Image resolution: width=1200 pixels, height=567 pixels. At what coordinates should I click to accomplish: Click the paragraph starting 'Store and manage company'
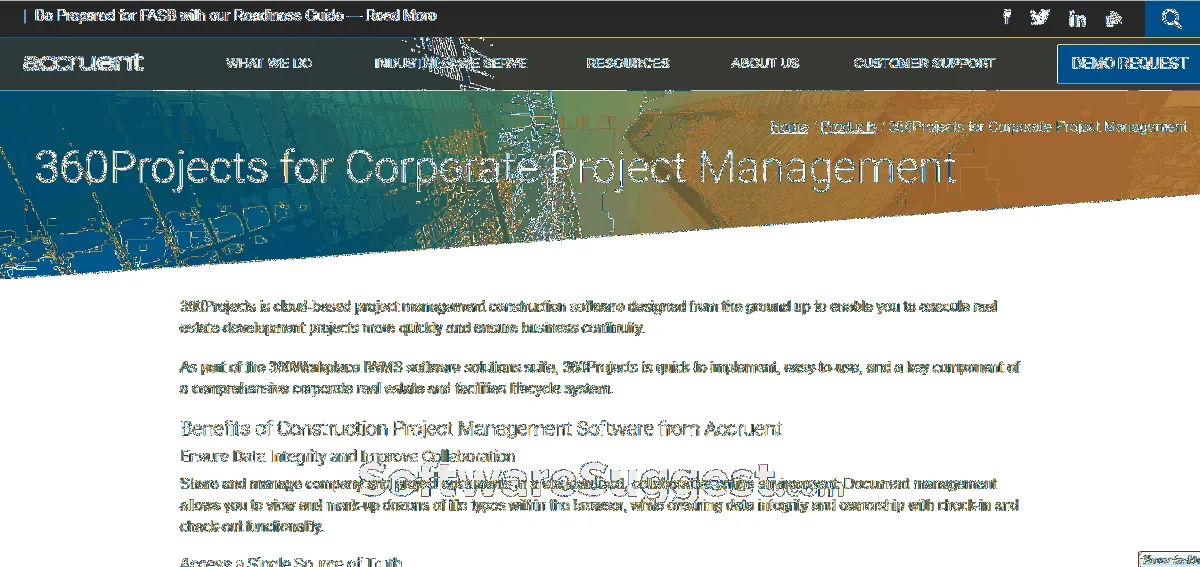click(x=600, y=505)
